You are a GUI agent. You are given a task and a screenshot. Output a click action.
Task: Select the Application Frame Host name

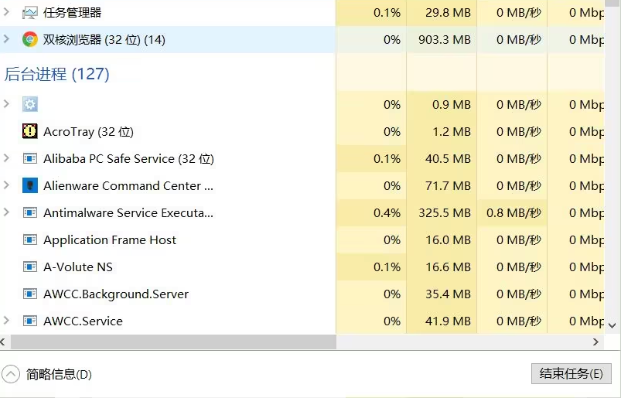point(110,240)
